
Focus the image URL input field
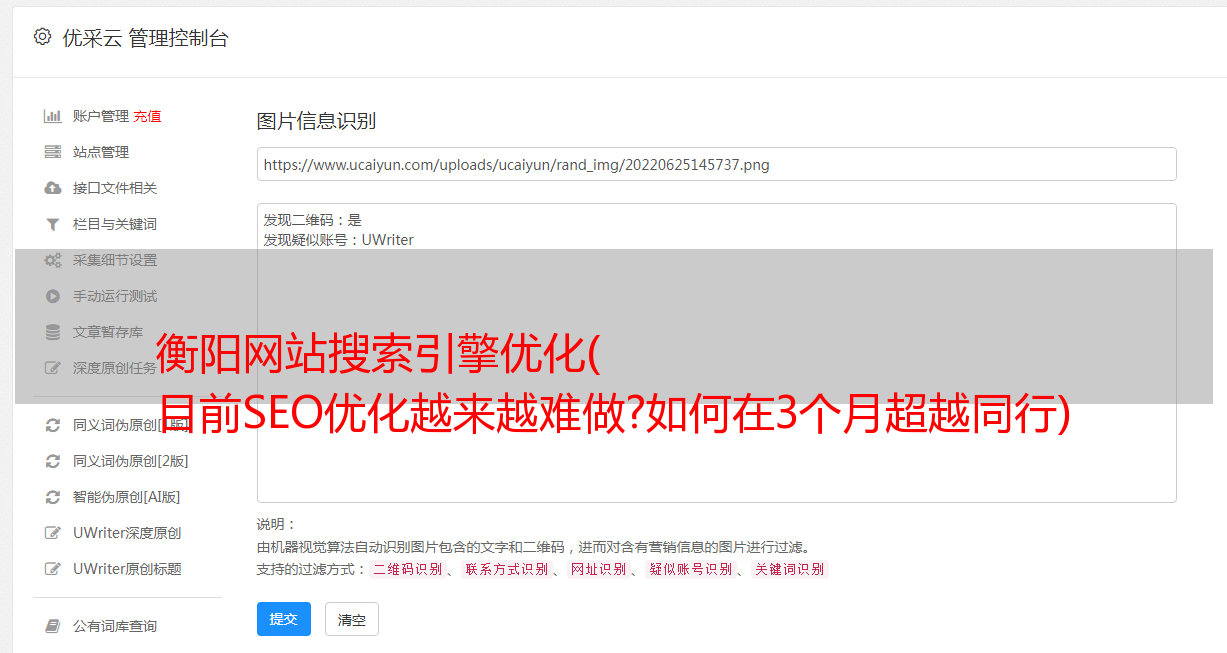click(x=716, y=164)
